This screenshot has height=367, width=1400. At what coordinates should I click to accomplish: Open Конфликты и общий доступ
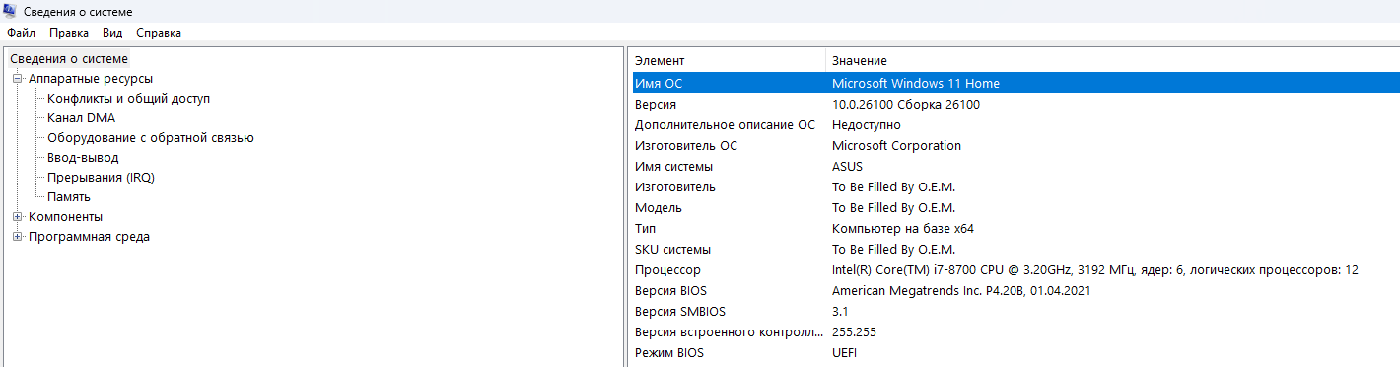(128, 98)
